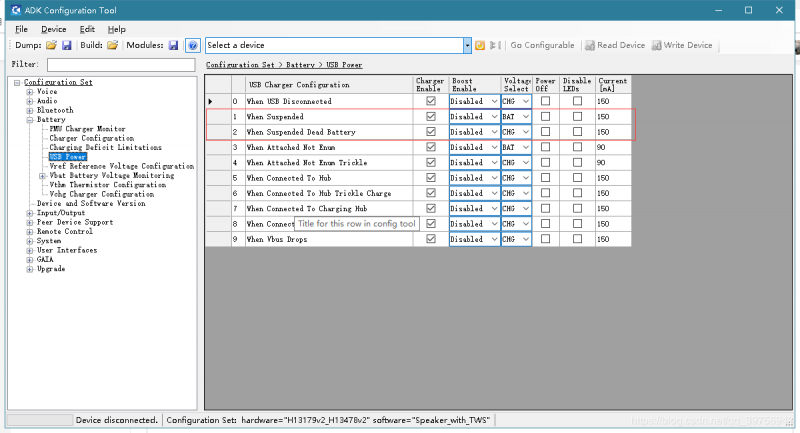The width and height of the screenshot is (800, 433).
Task: Click into the Filter text field
Action: pos(121,65)
